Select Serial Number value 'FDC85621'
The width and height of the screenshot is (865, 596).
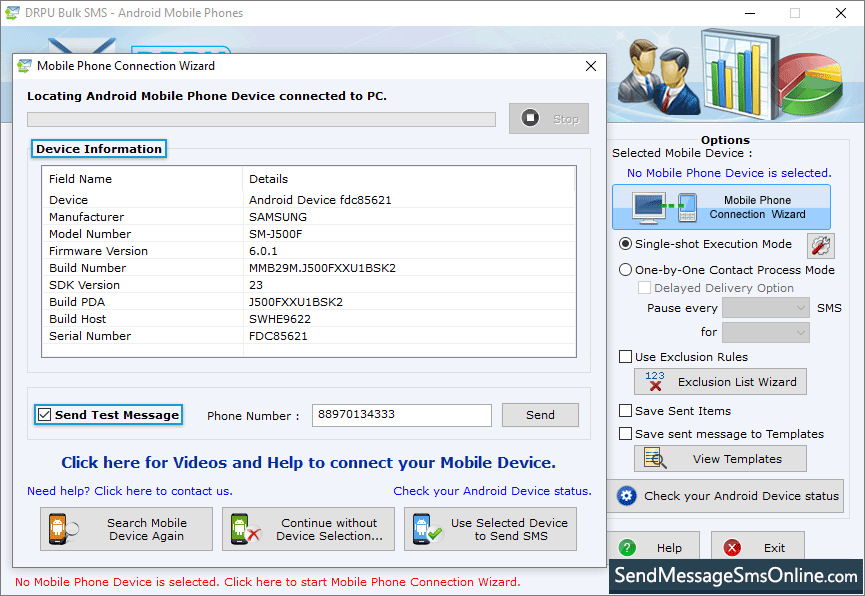click(278, 336)
